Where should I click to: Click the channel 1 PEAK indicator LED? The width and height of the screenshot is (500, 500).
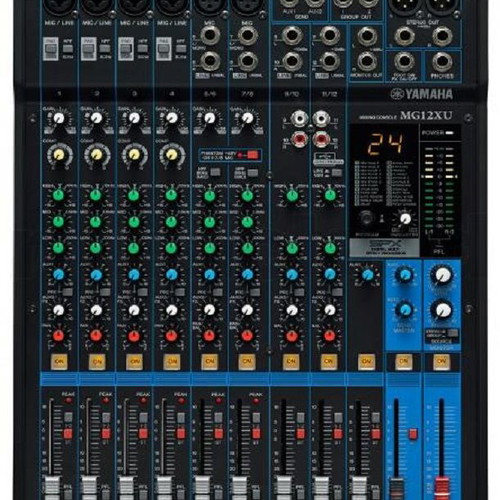point(69,400)
